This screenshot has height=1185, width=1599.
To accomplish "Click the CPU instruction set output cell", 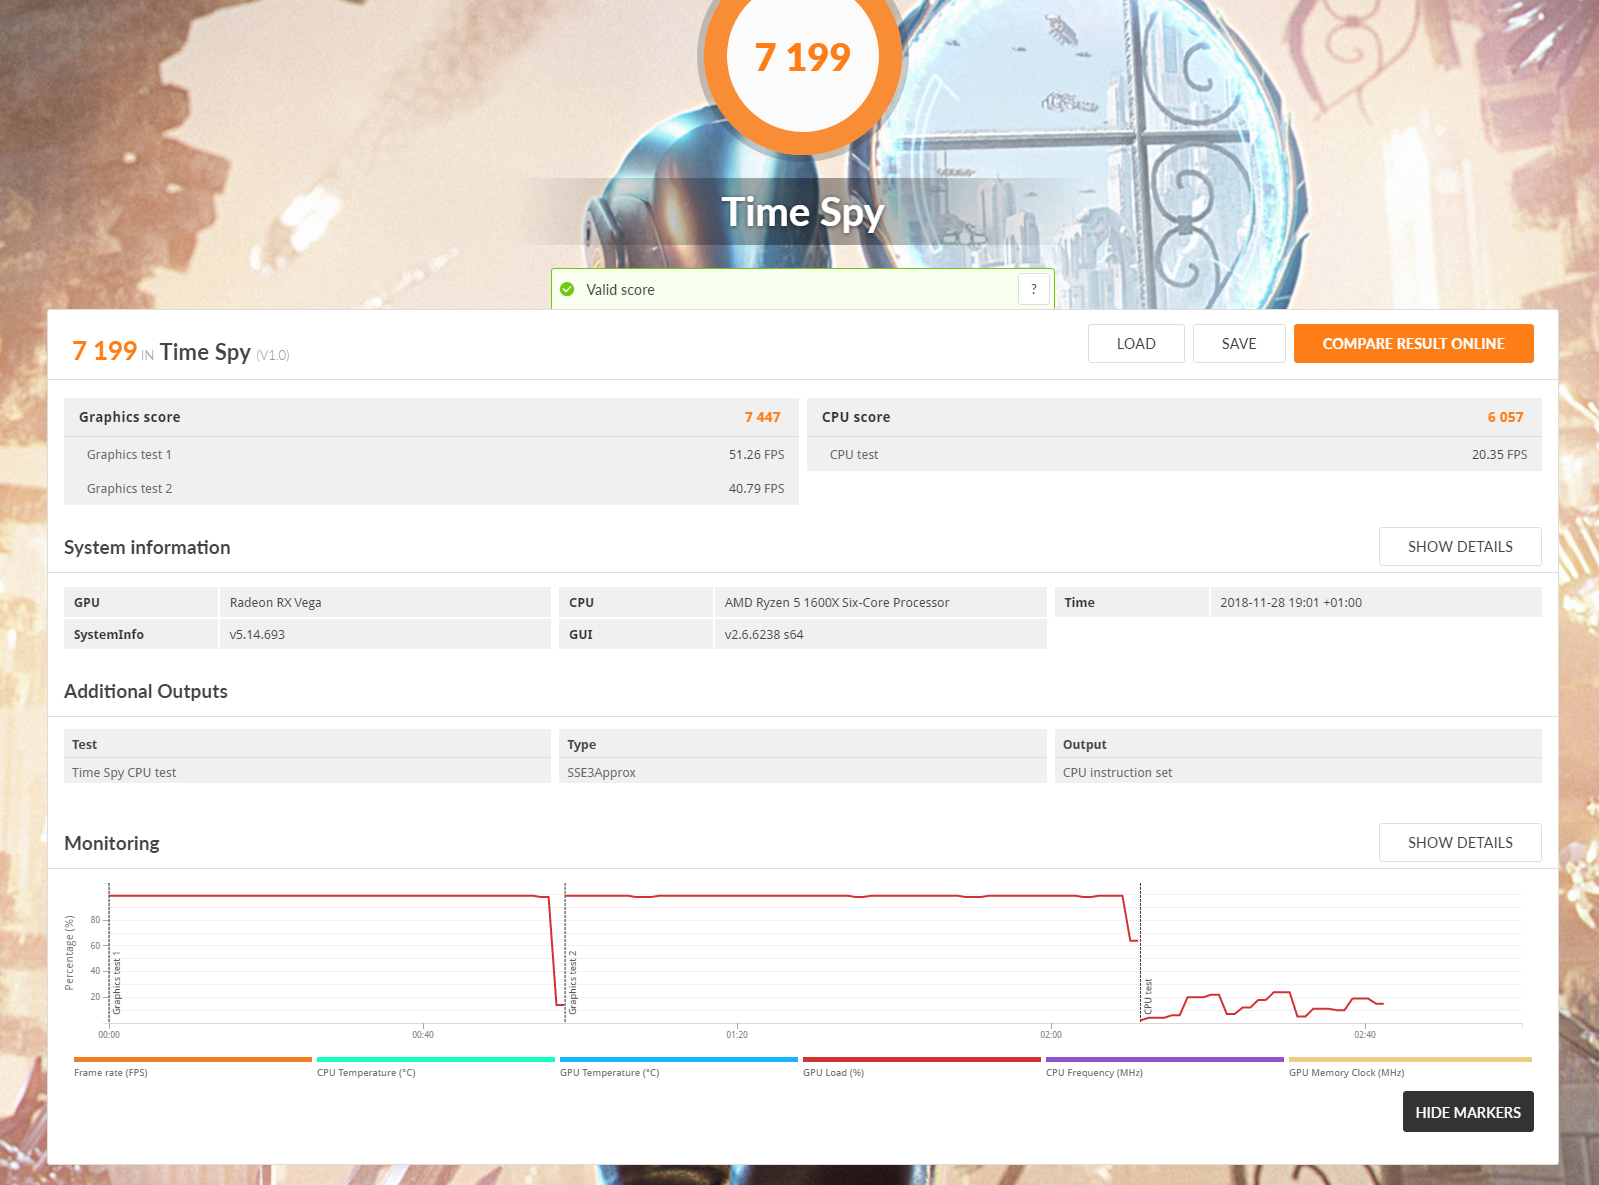I will pos(1298,772).
